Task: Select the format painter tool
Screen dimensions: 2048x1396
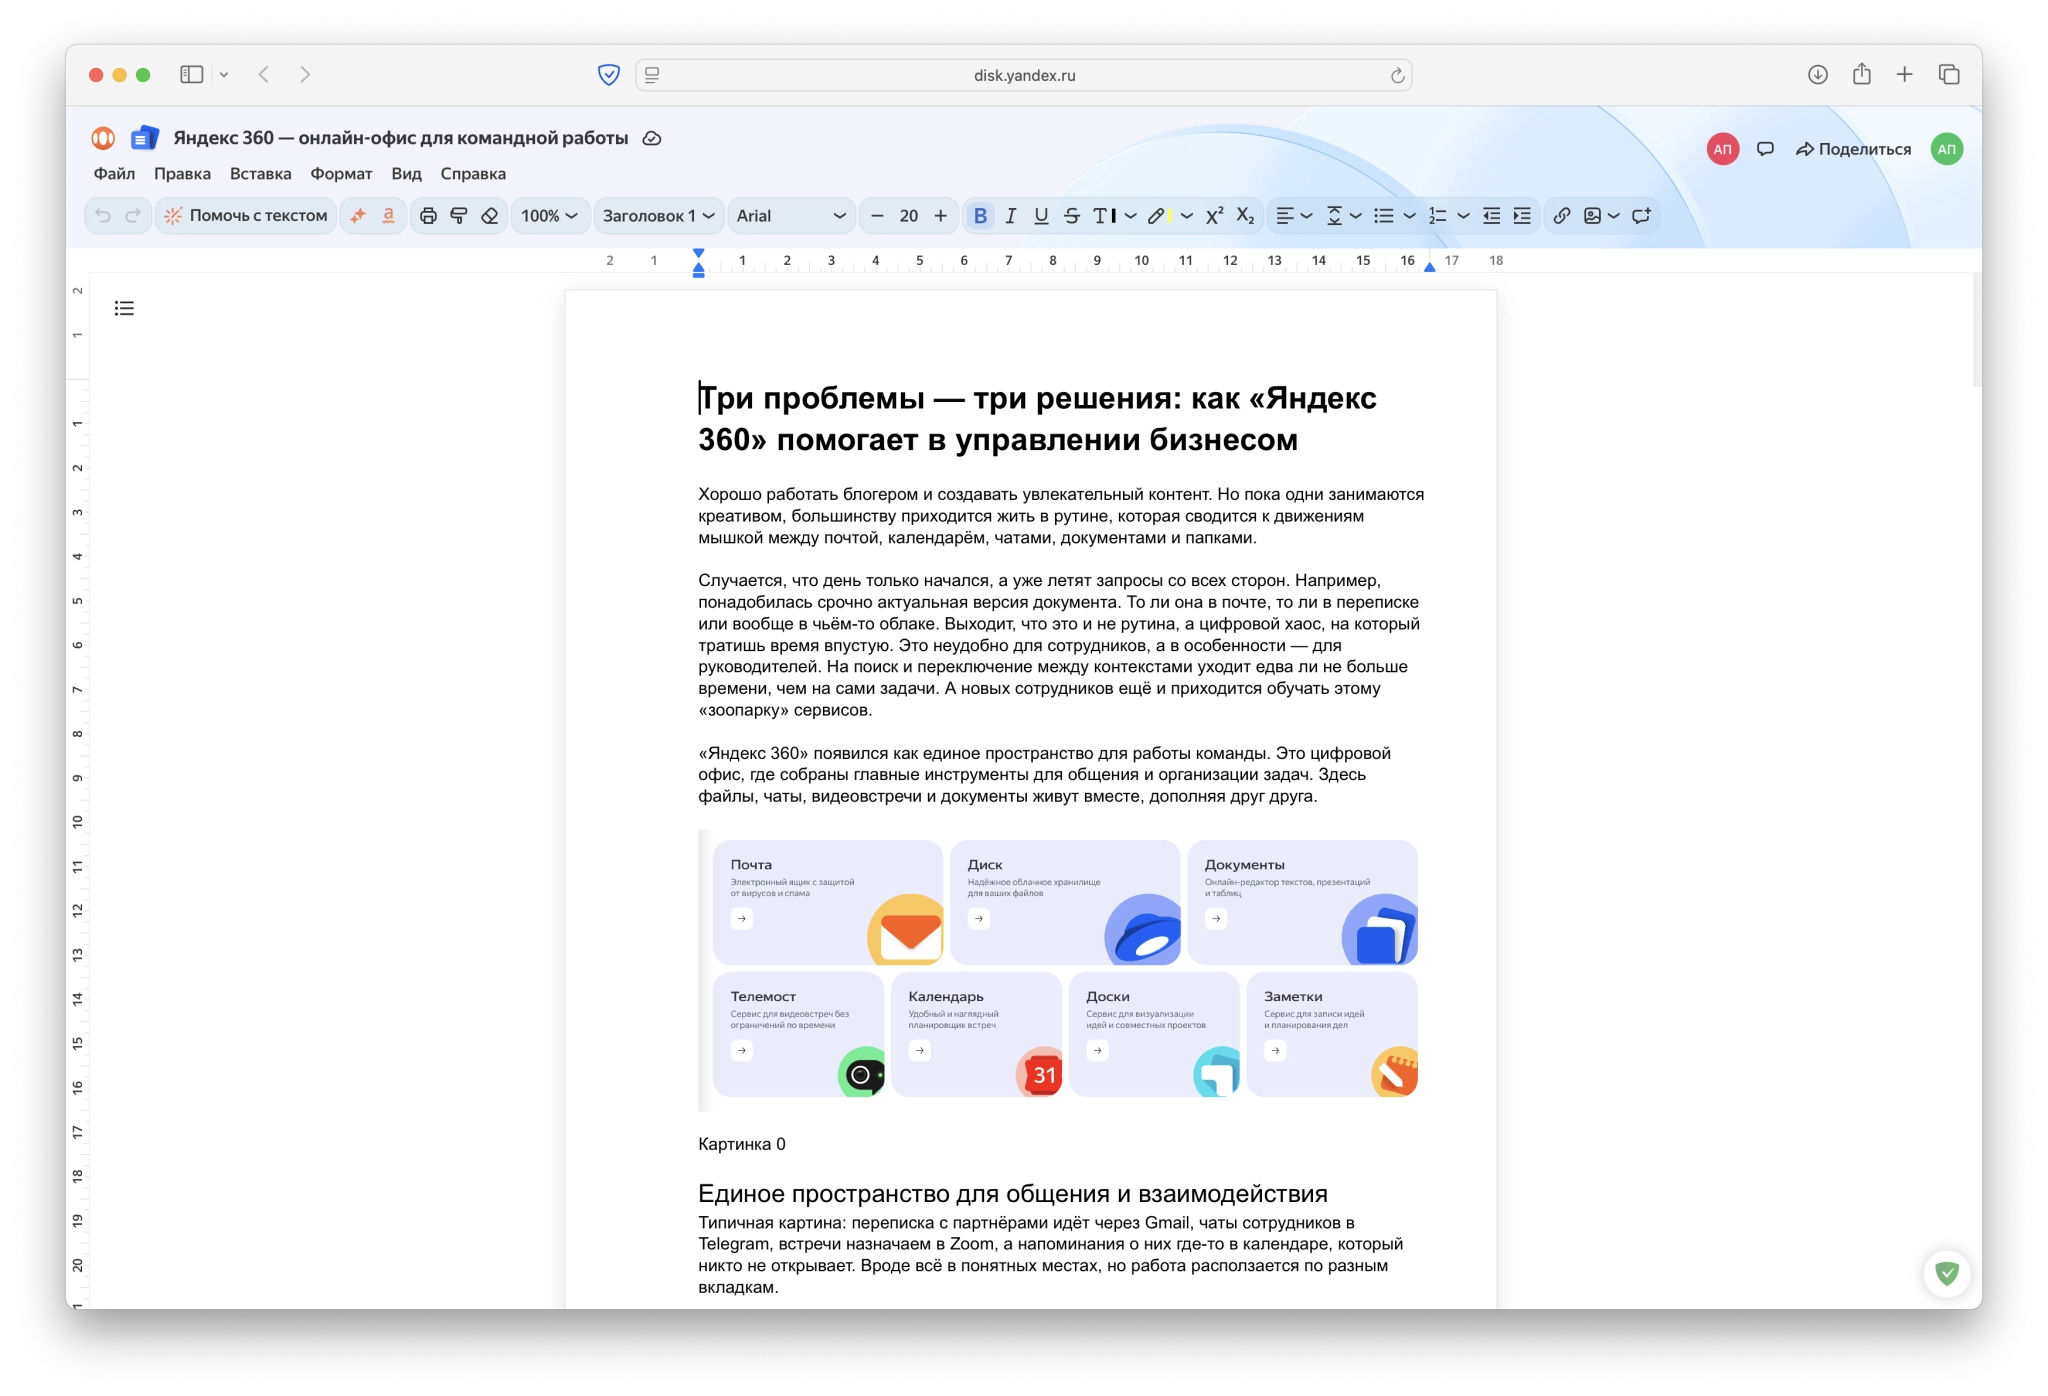Action: click(459, 216)
